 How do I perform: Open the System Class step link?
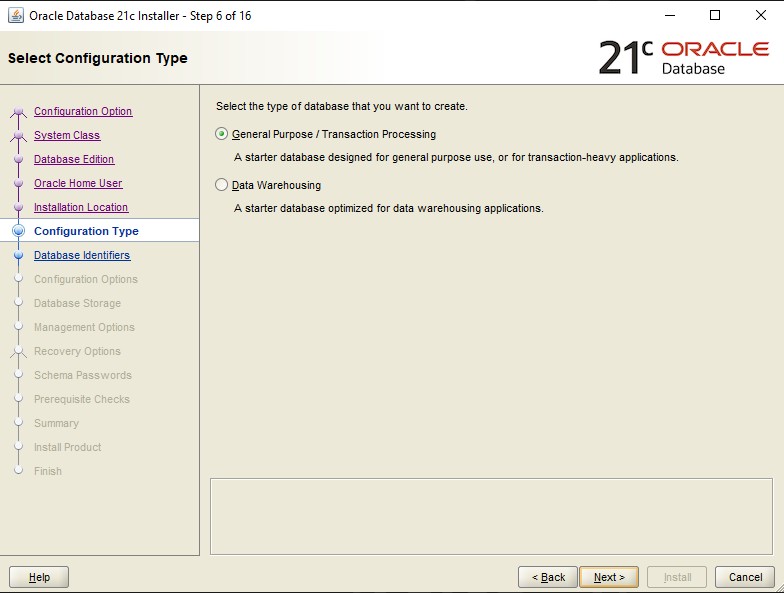67,135
